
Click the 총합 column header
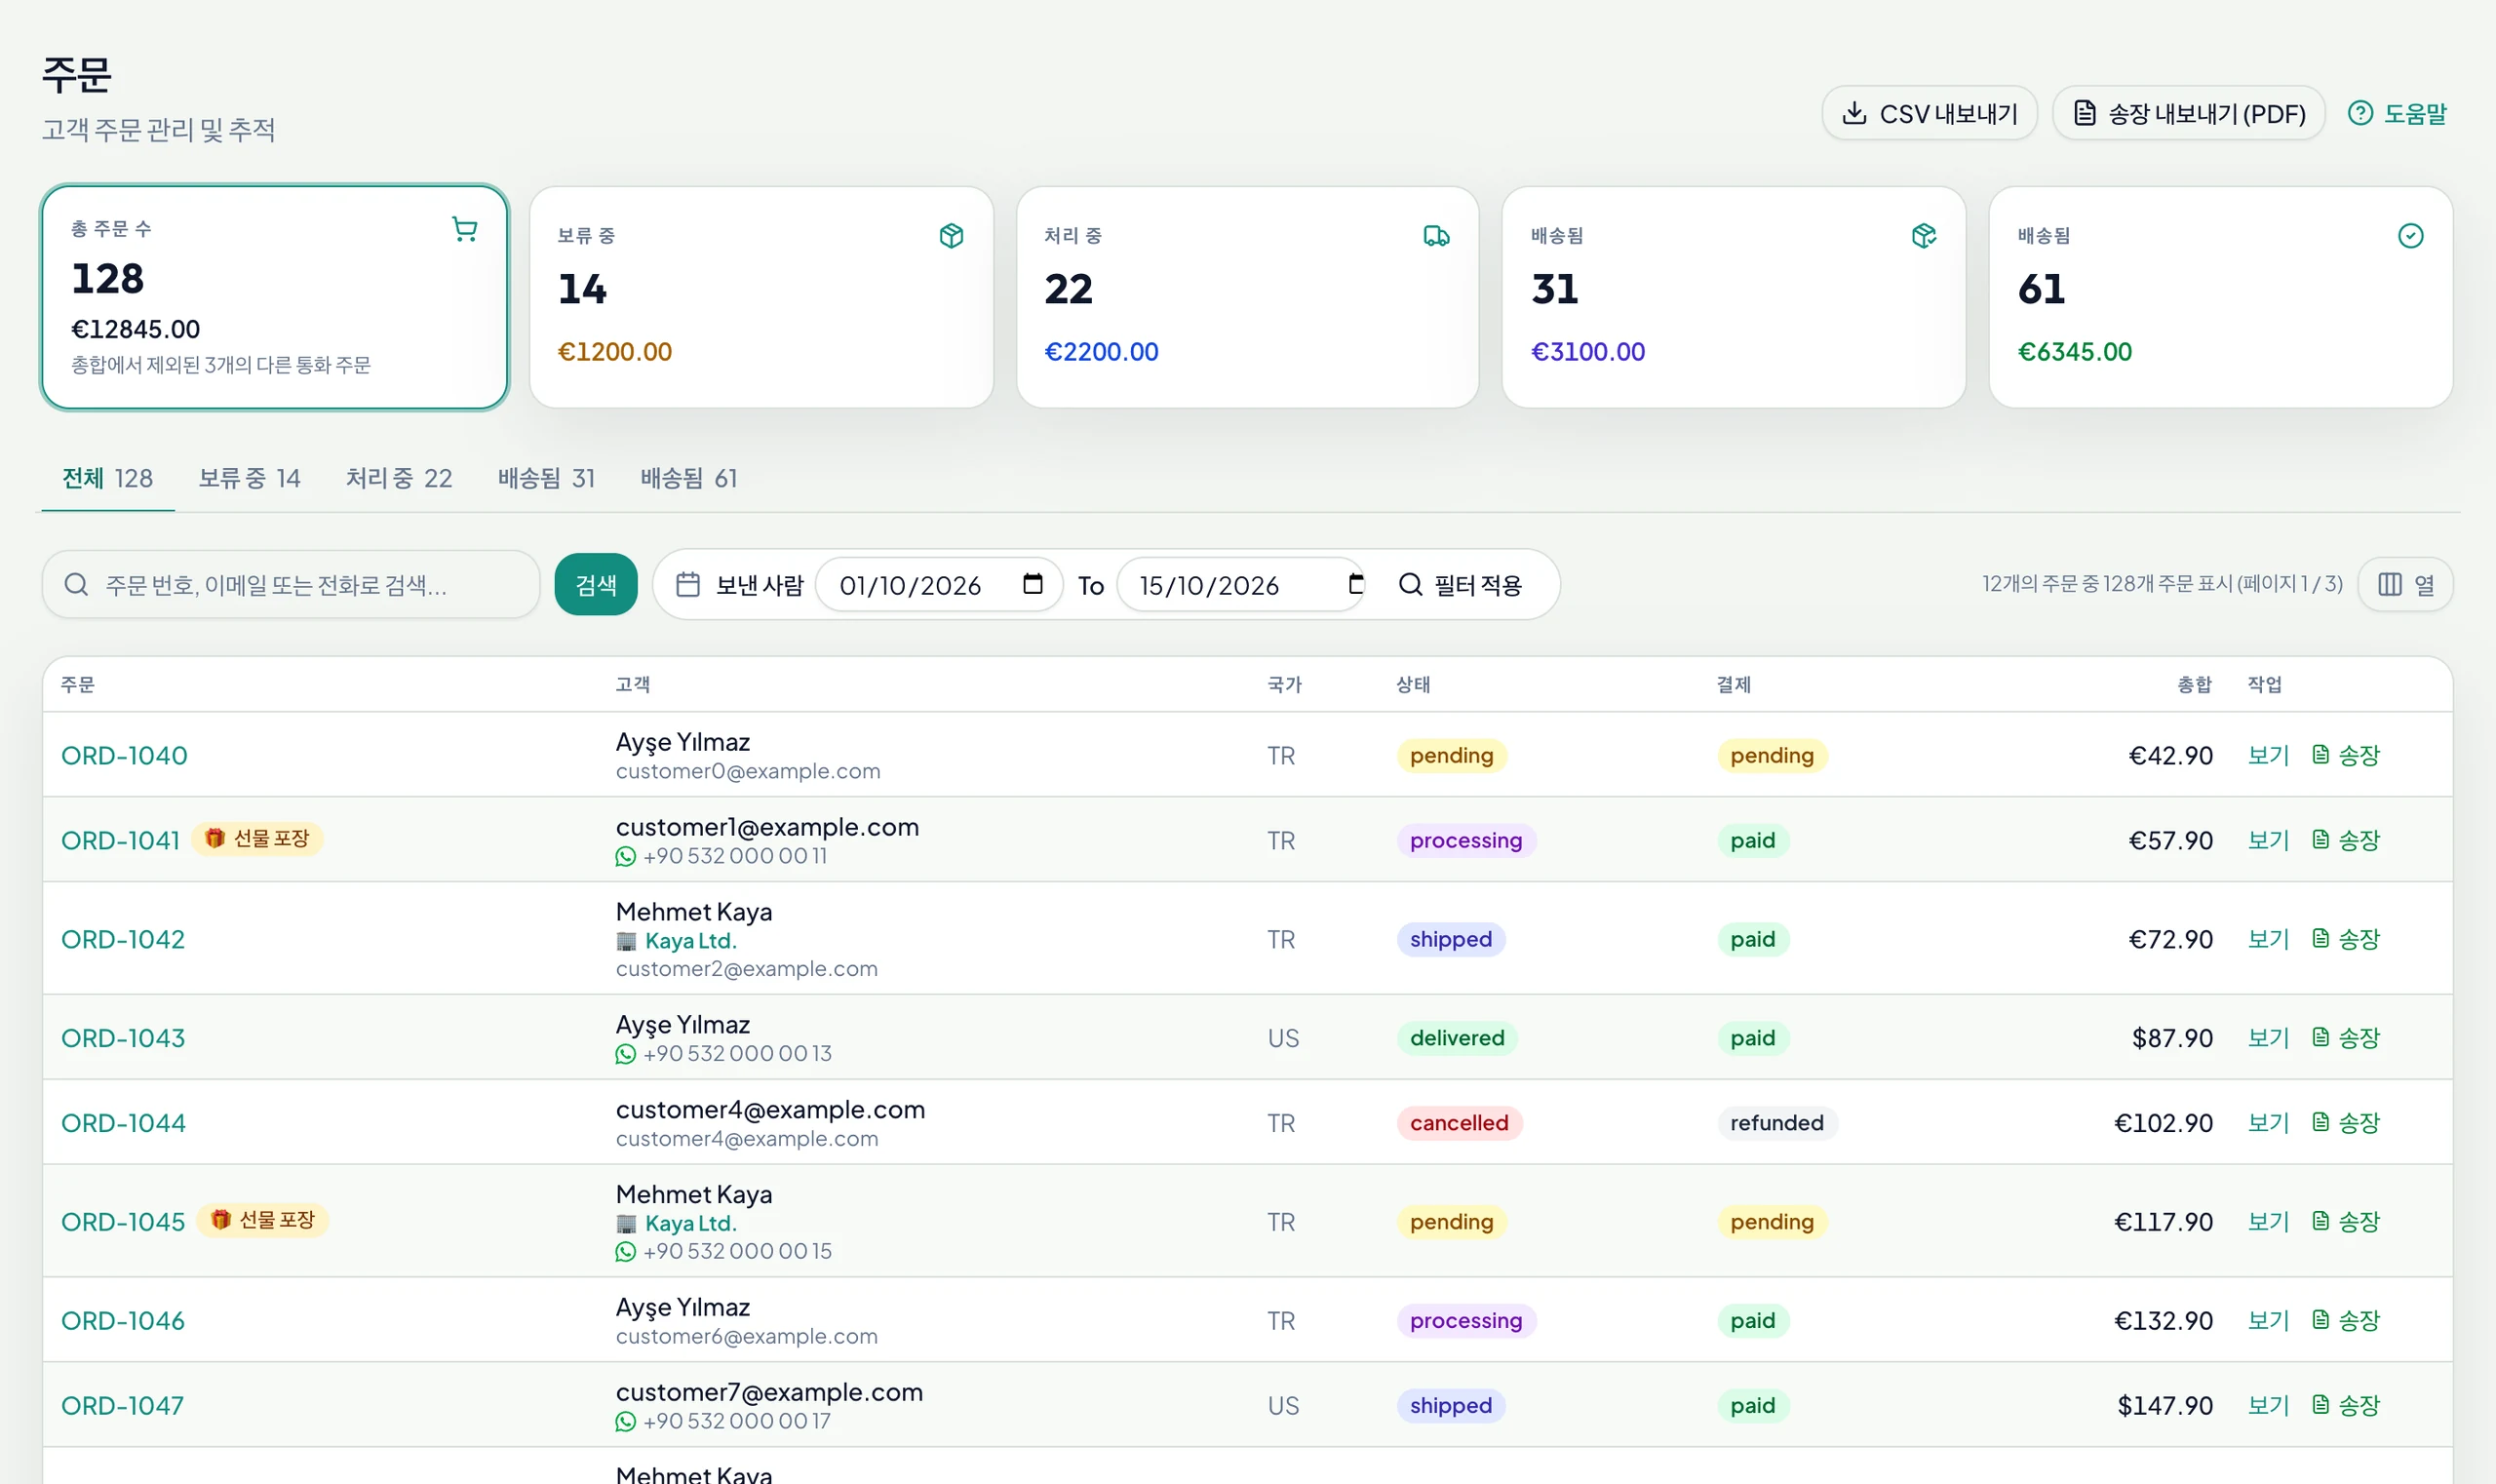tap(2194, 685)
